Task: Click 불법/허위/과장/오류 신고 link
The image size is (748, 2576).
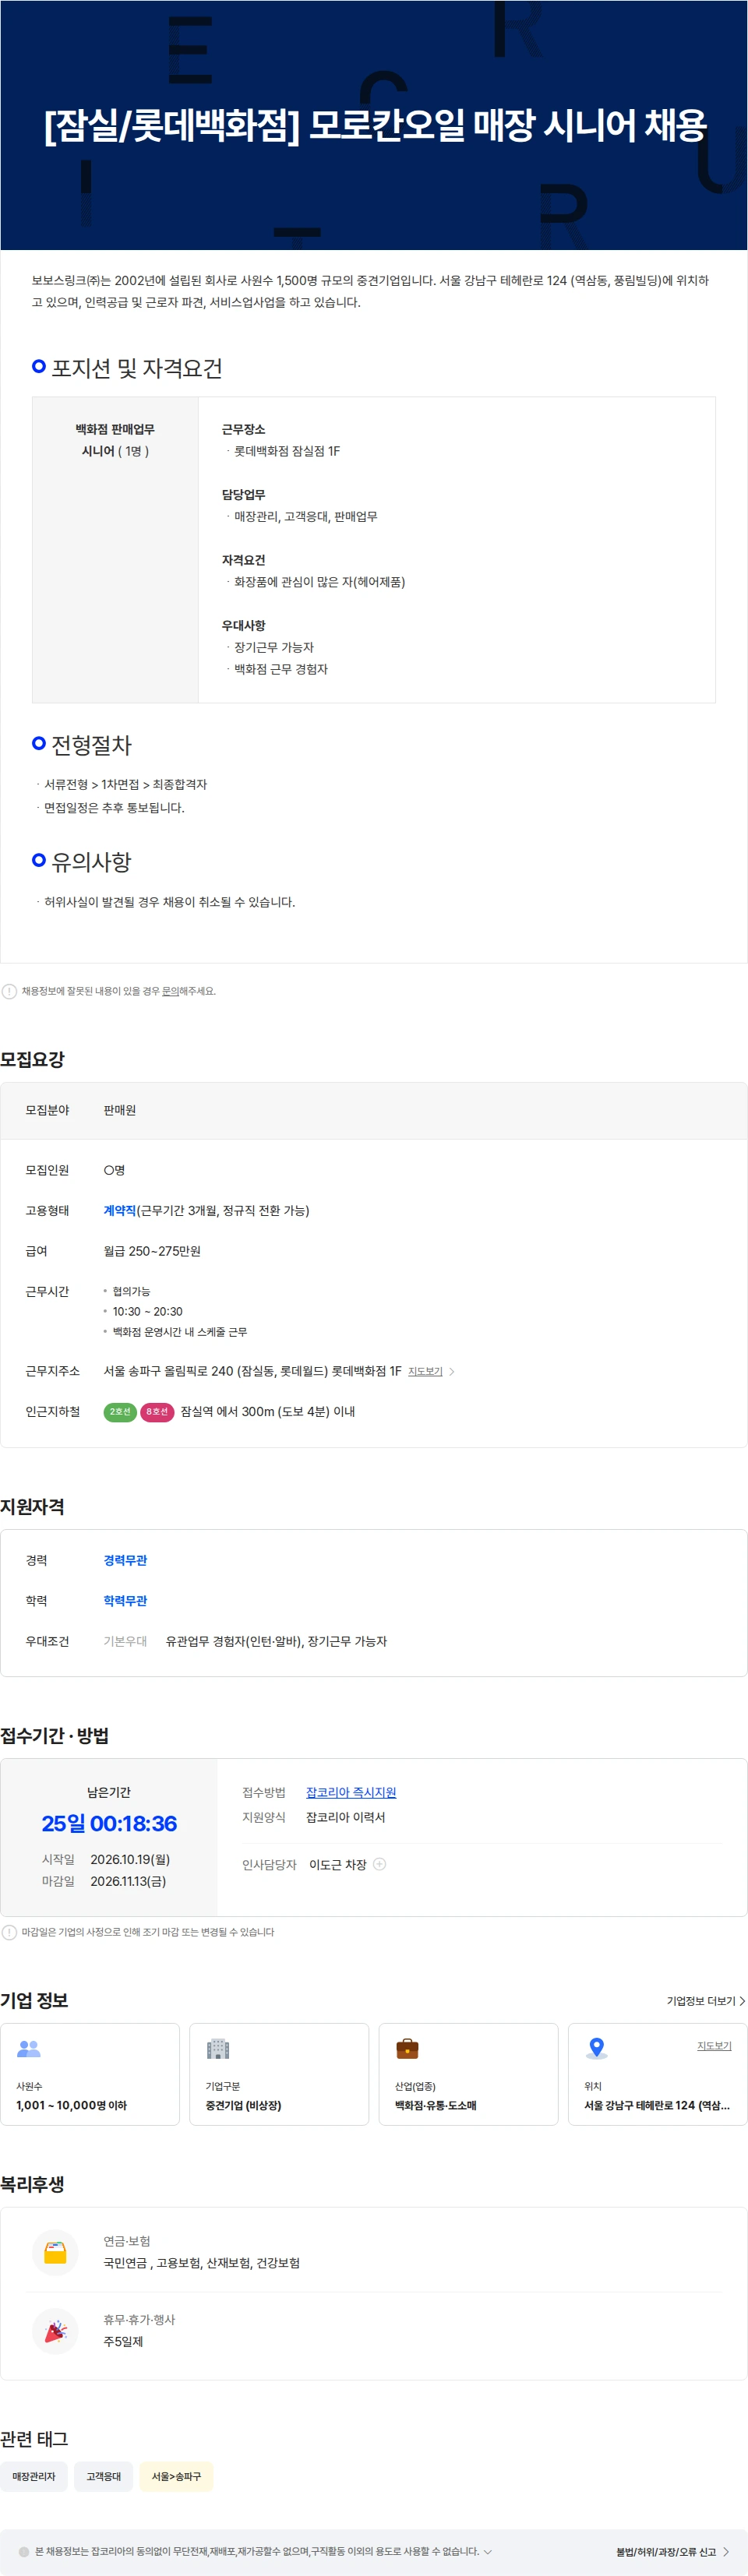Action: tap(672, 2551)
